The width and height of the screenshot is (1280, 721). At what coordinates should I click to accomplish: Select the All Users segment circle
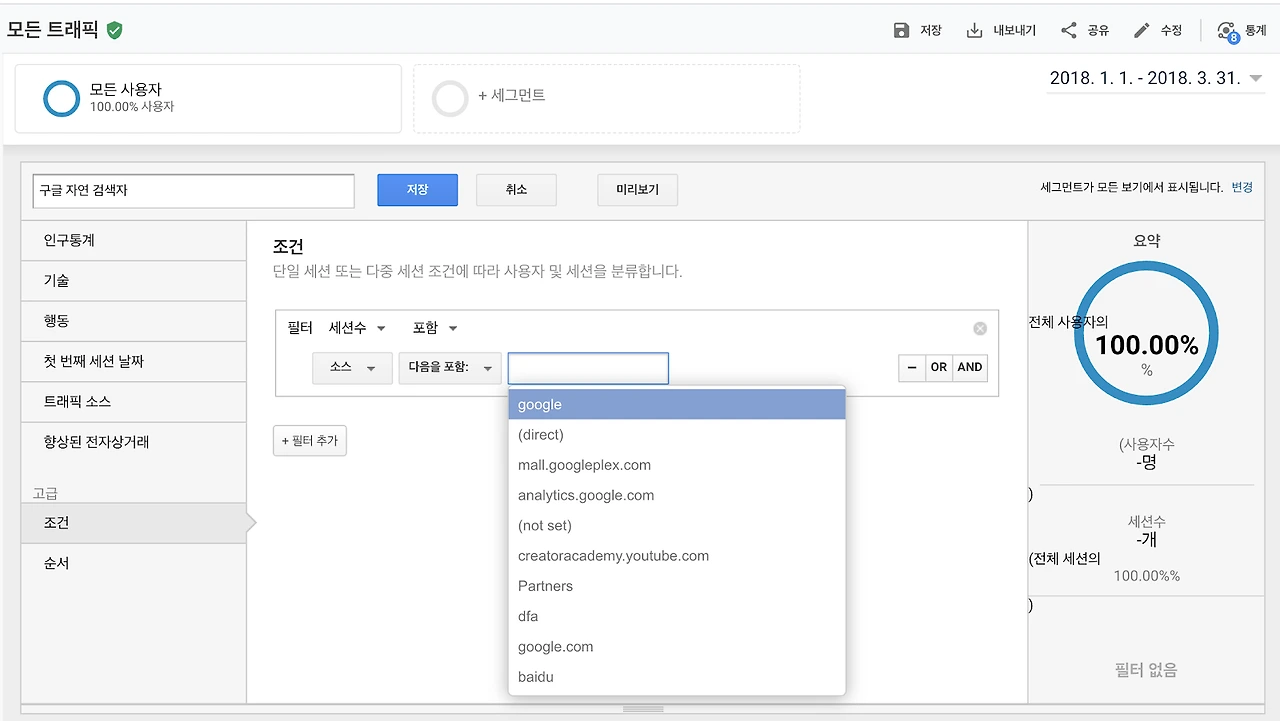tap(61, 98)
